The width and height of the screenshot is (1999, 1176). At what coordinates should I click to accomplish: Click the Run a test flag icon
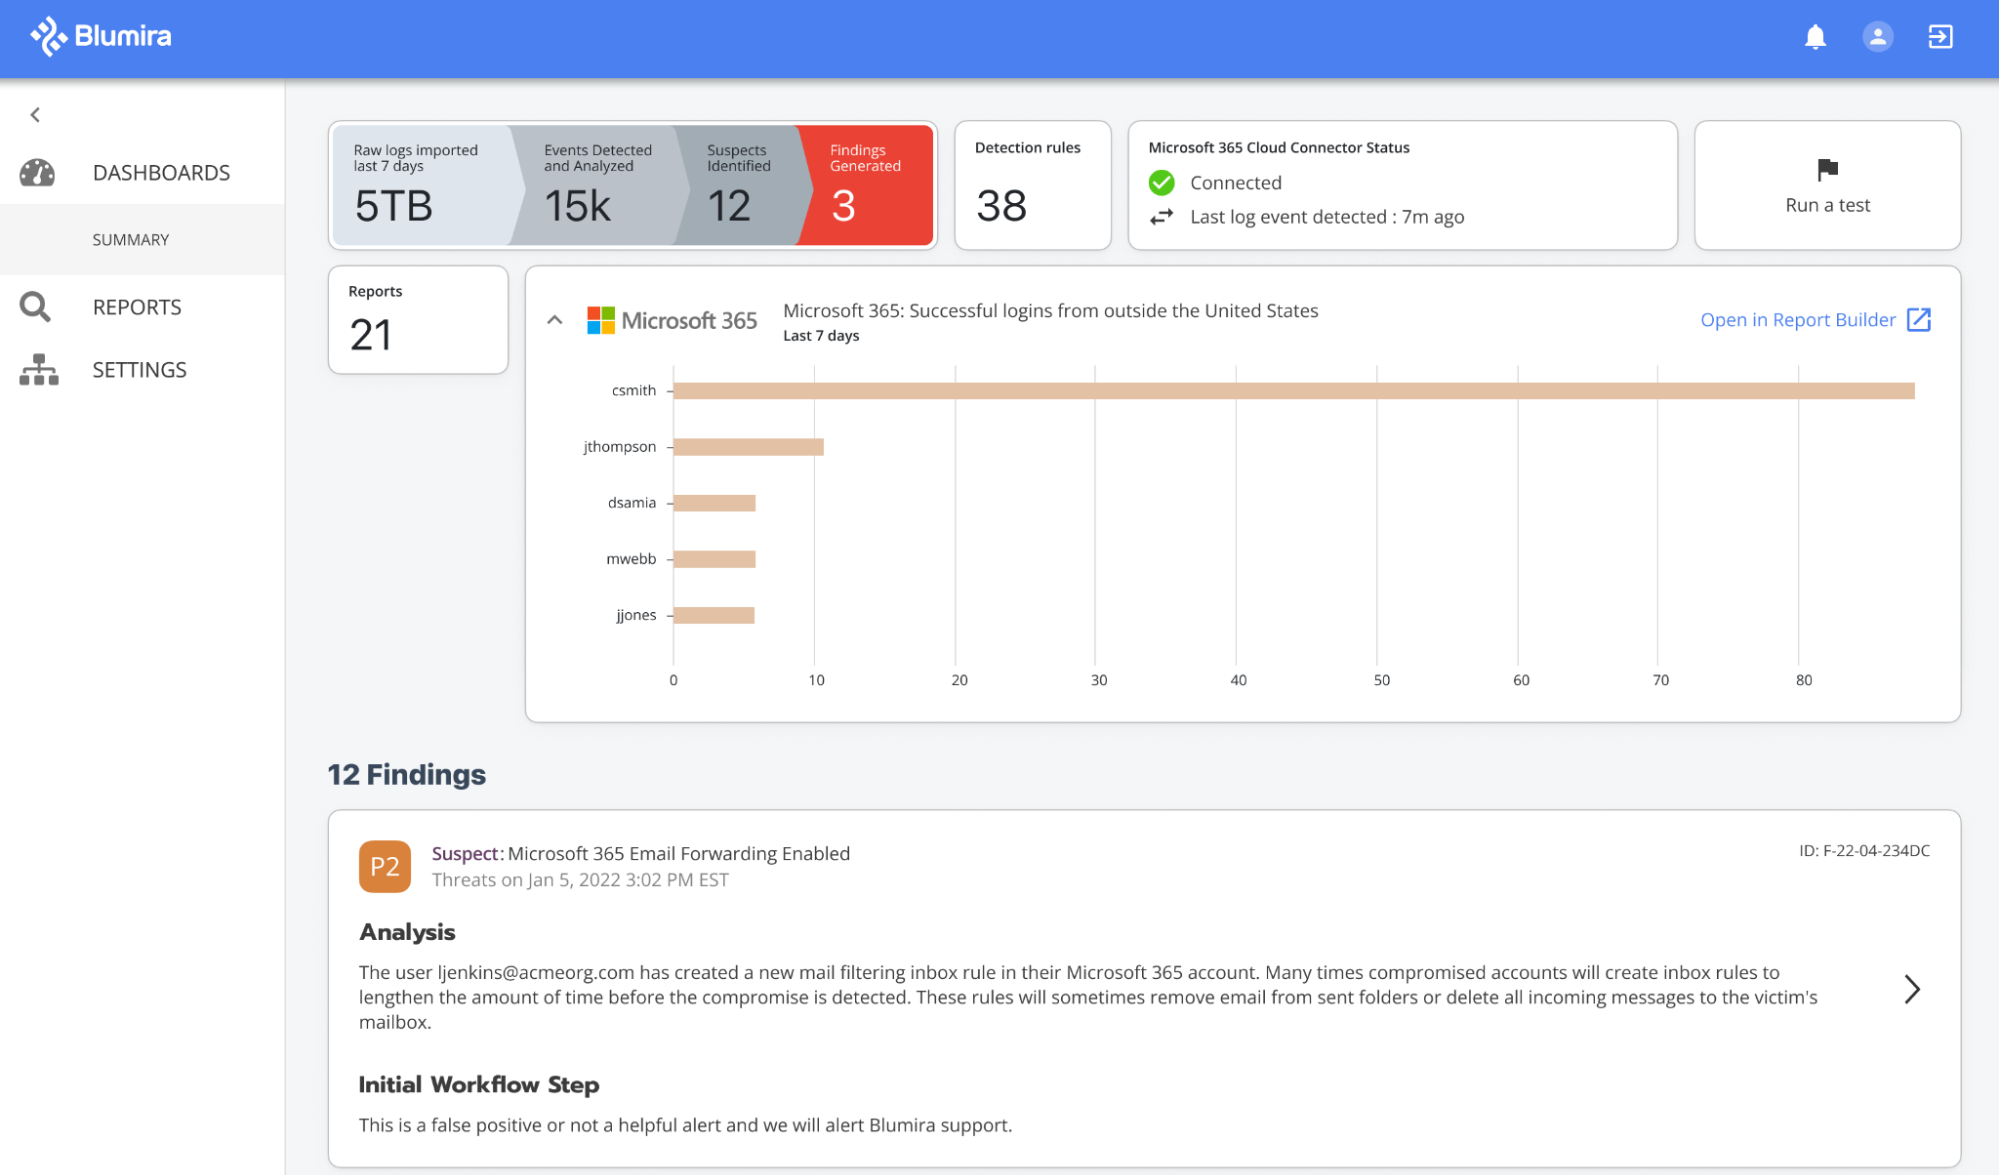pos(1827,170)
